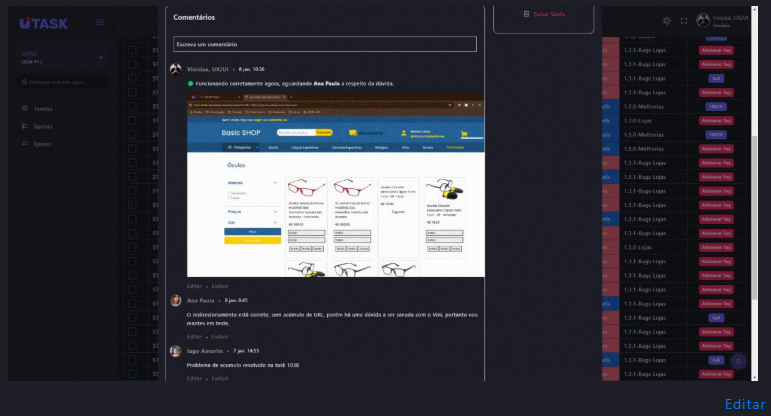Click Iago Amorim's comment avatar
The image size is (771, 416).
pos(176,351)
